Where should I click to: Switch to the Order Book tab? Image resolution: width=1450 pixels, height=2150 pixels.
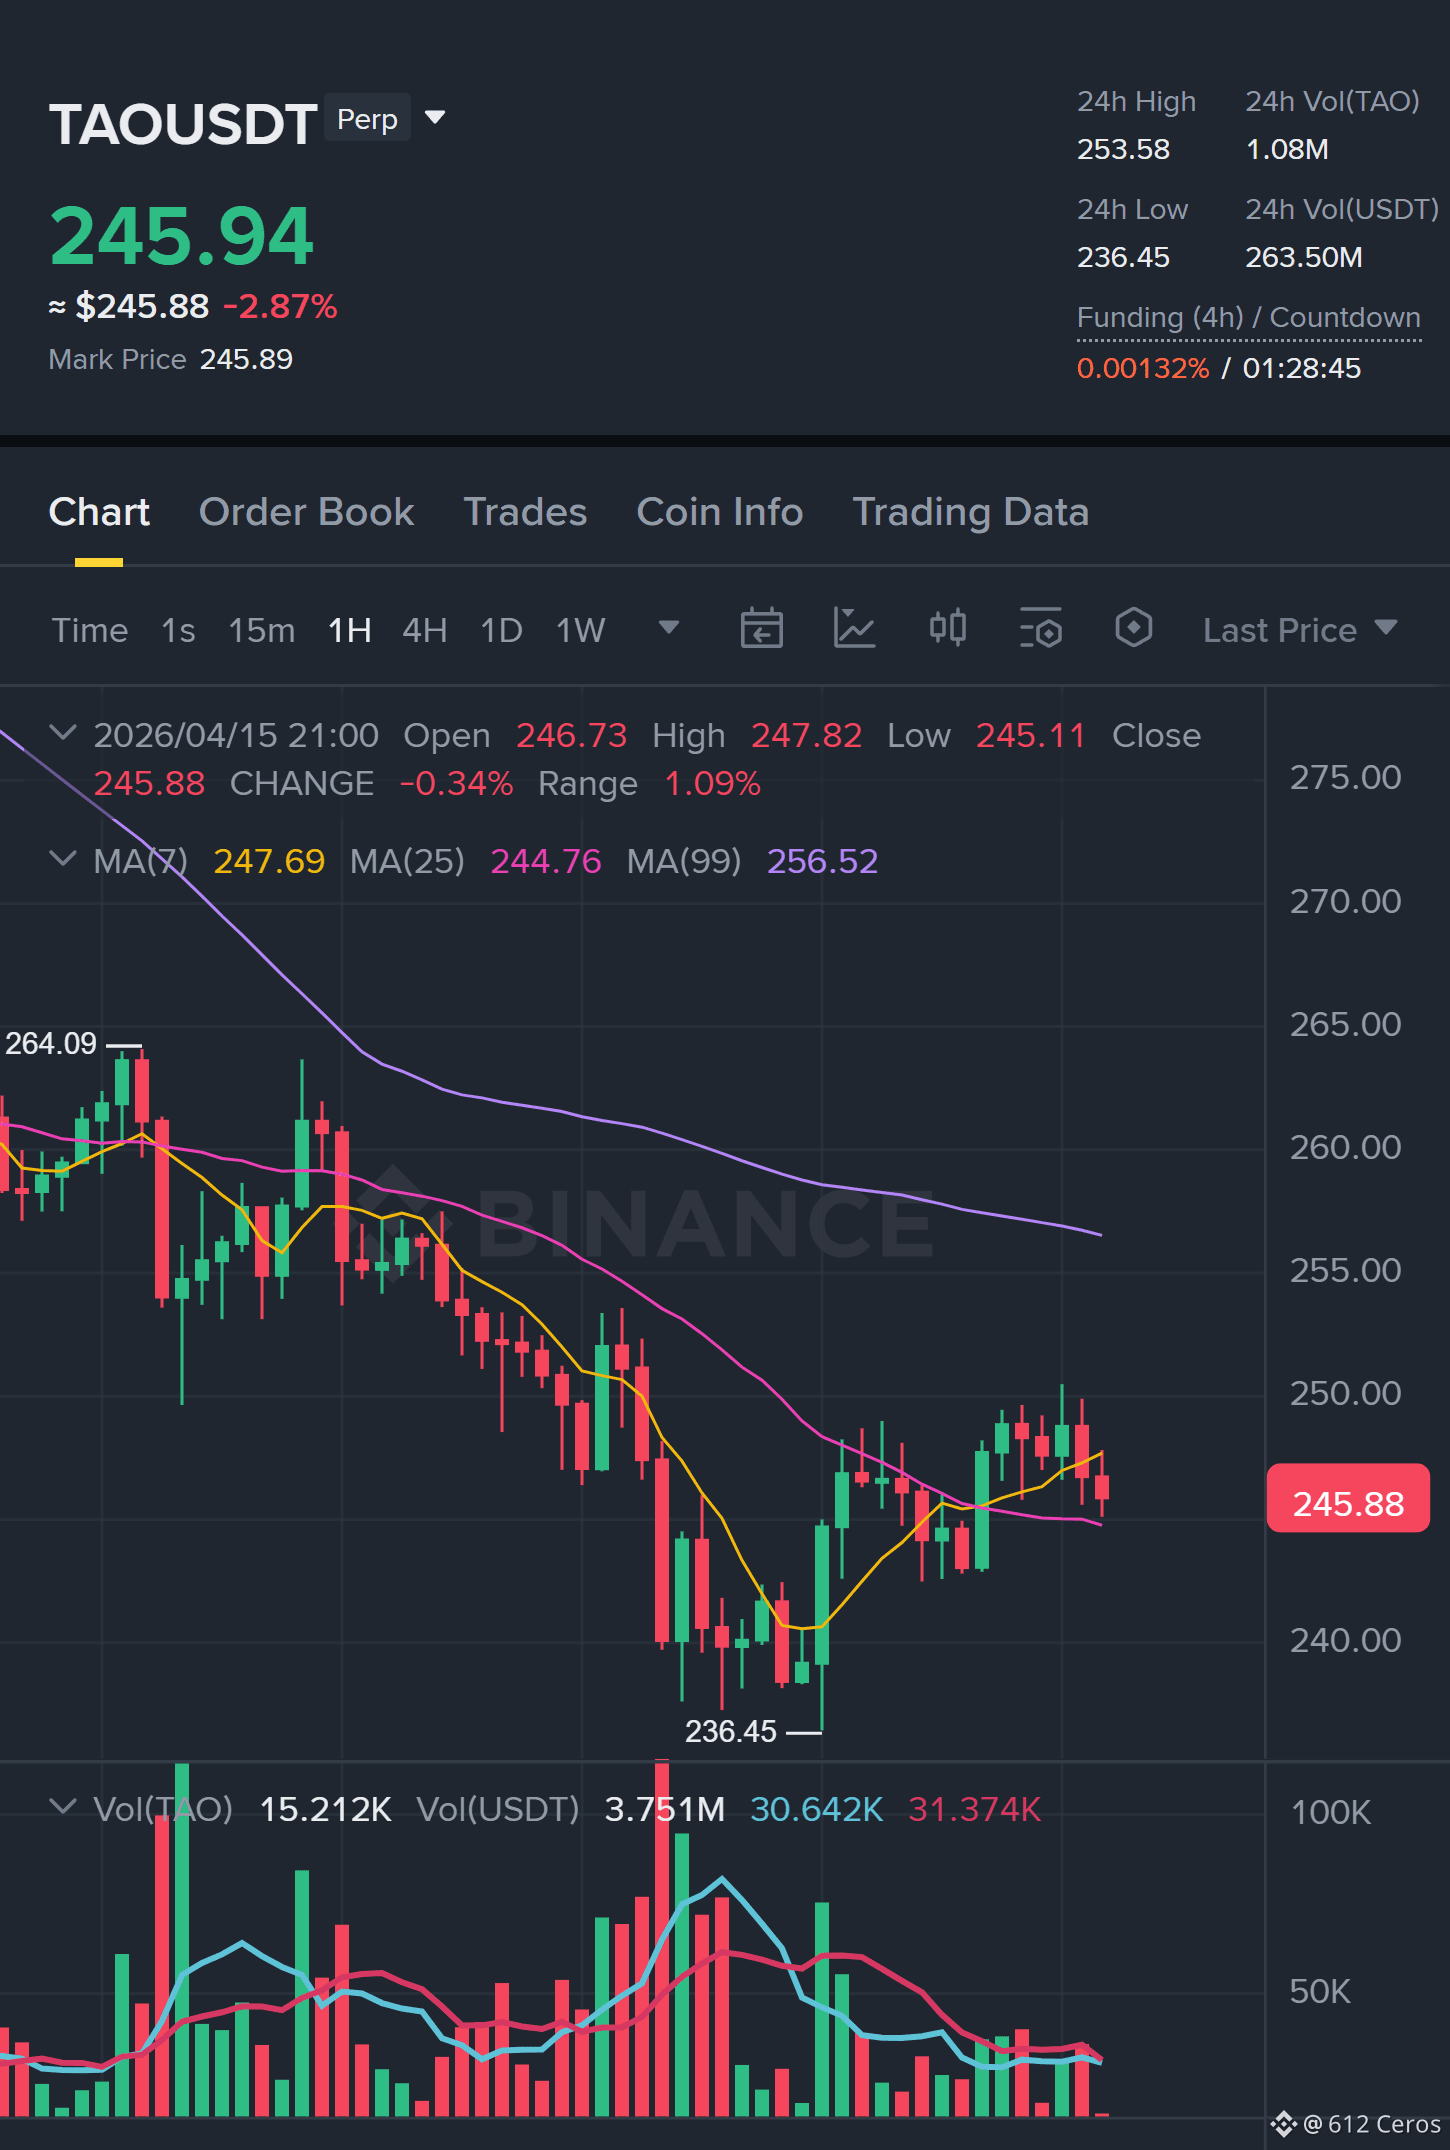(x=306, y=512)
